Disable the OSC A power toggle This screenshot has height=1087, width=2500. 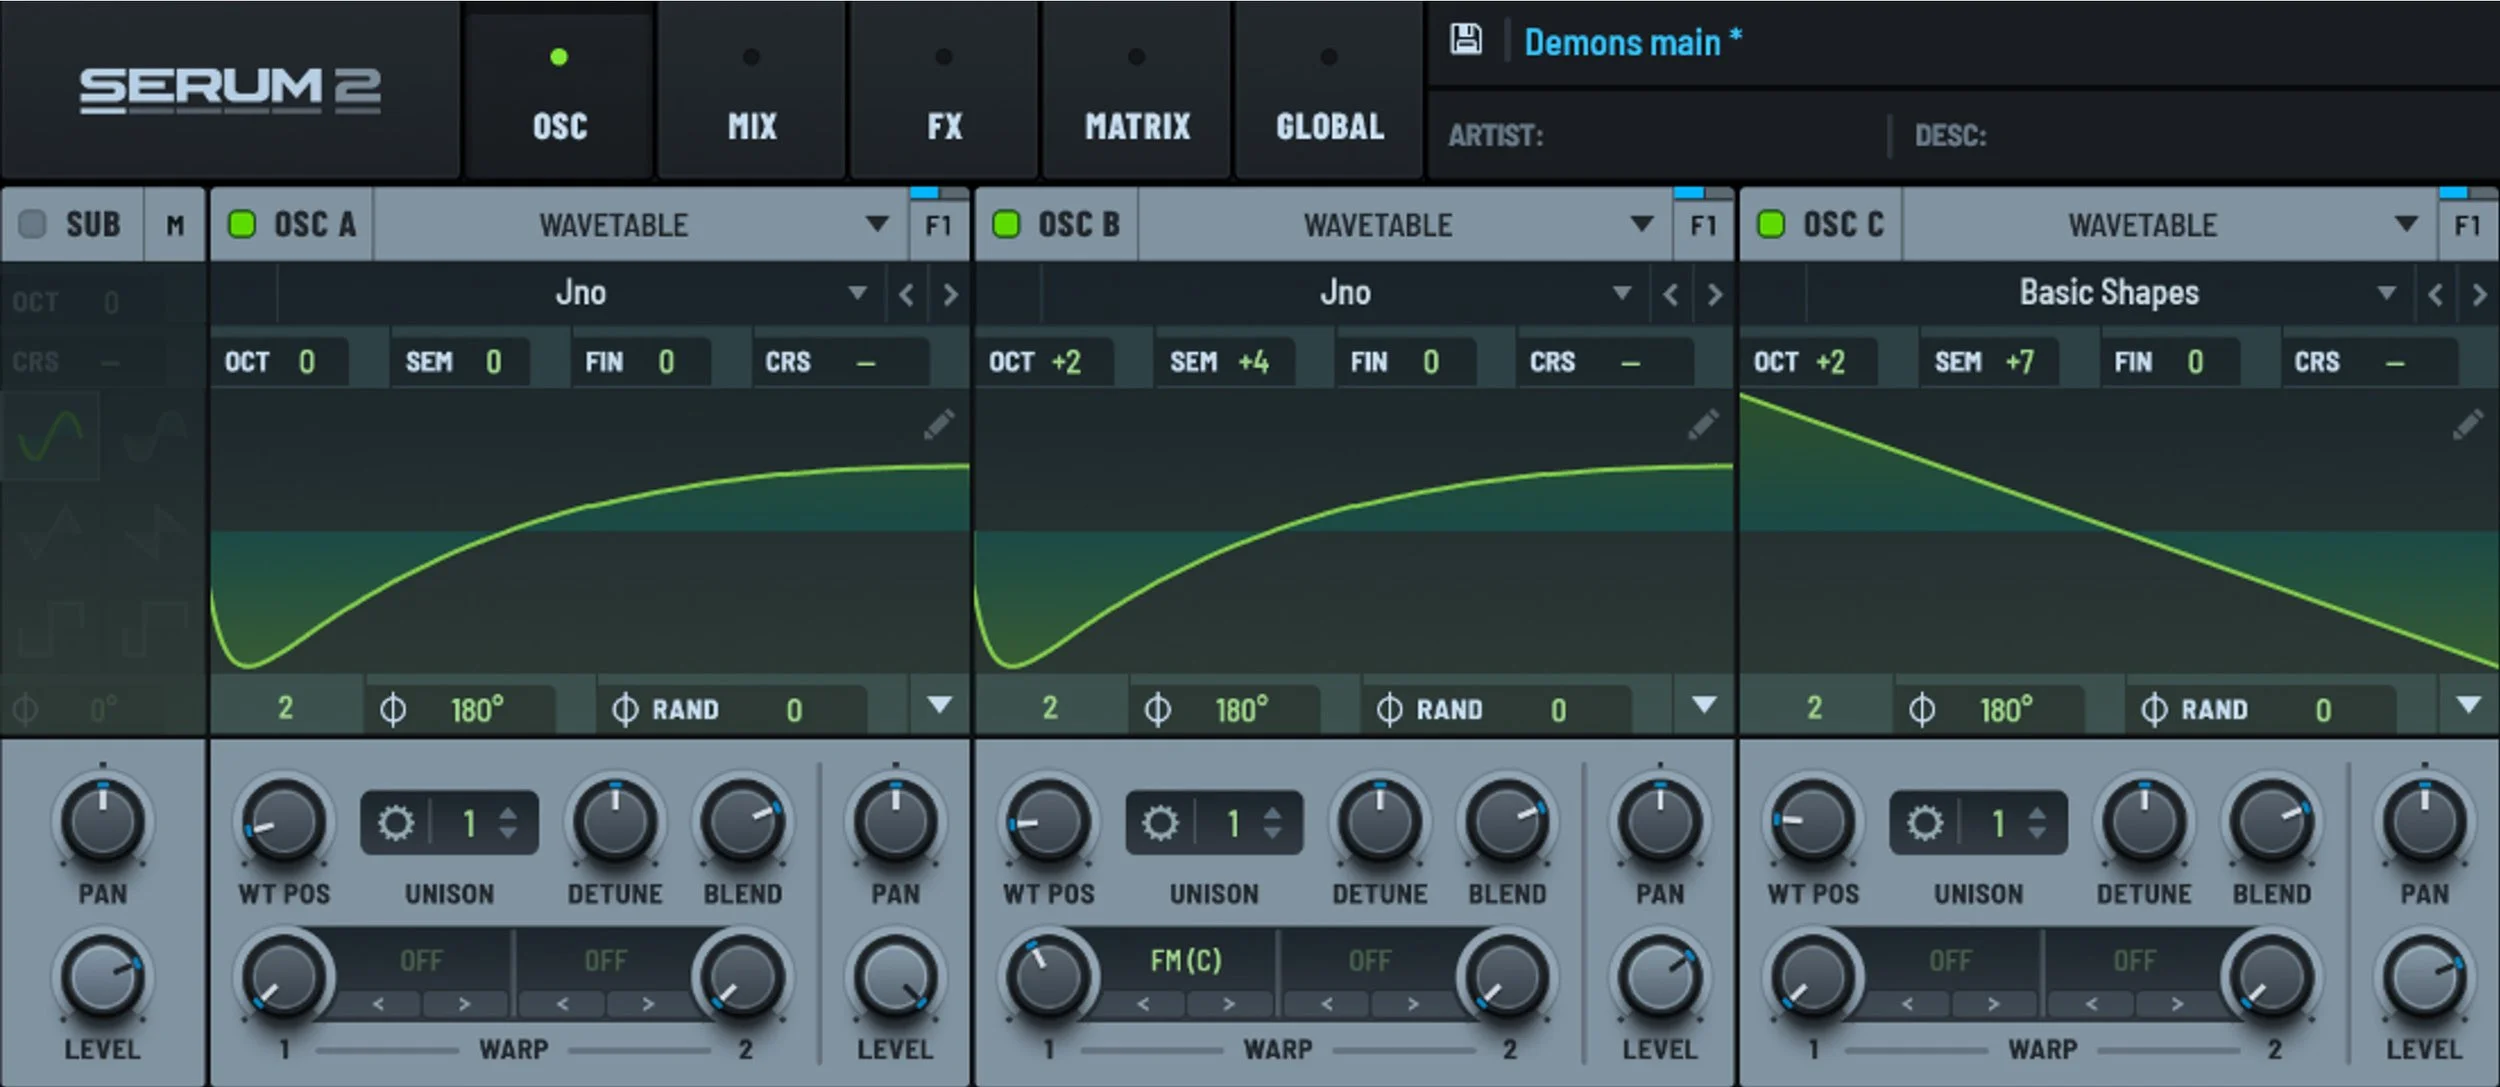pyautogui.click(x=242, y=224)
